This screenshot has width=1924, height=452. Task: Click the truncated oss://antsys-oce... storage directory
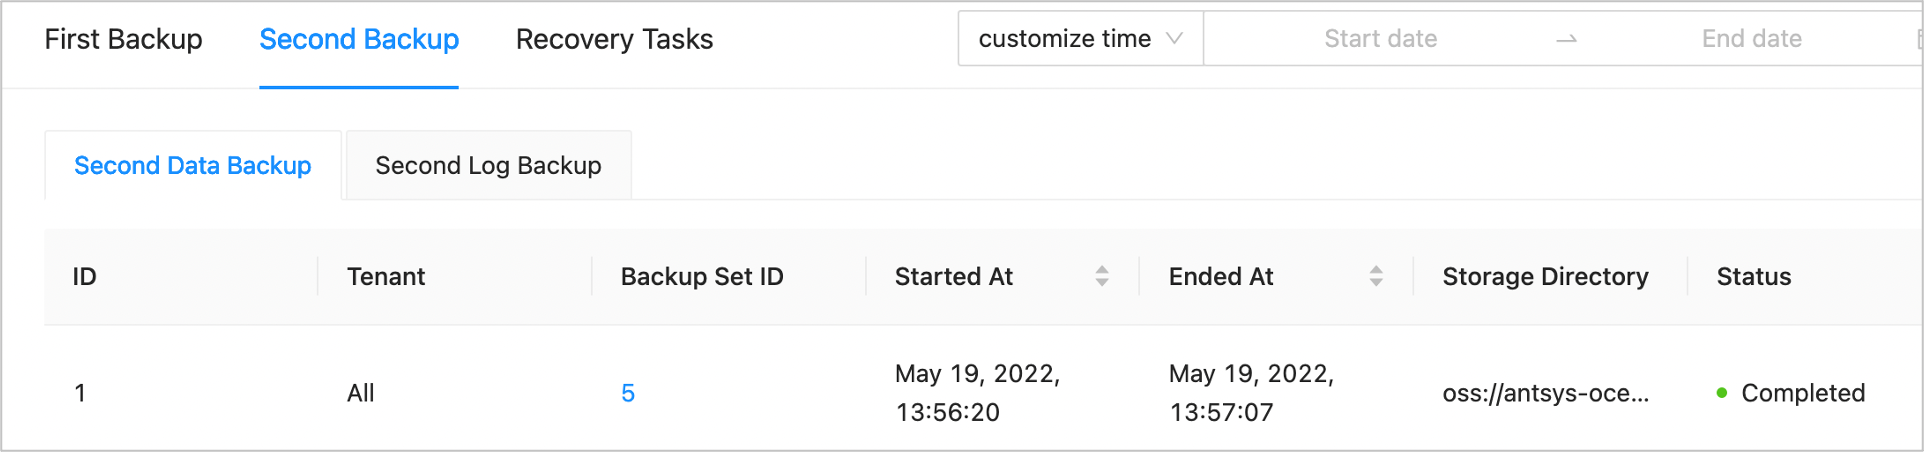(x=1545, y=393)
